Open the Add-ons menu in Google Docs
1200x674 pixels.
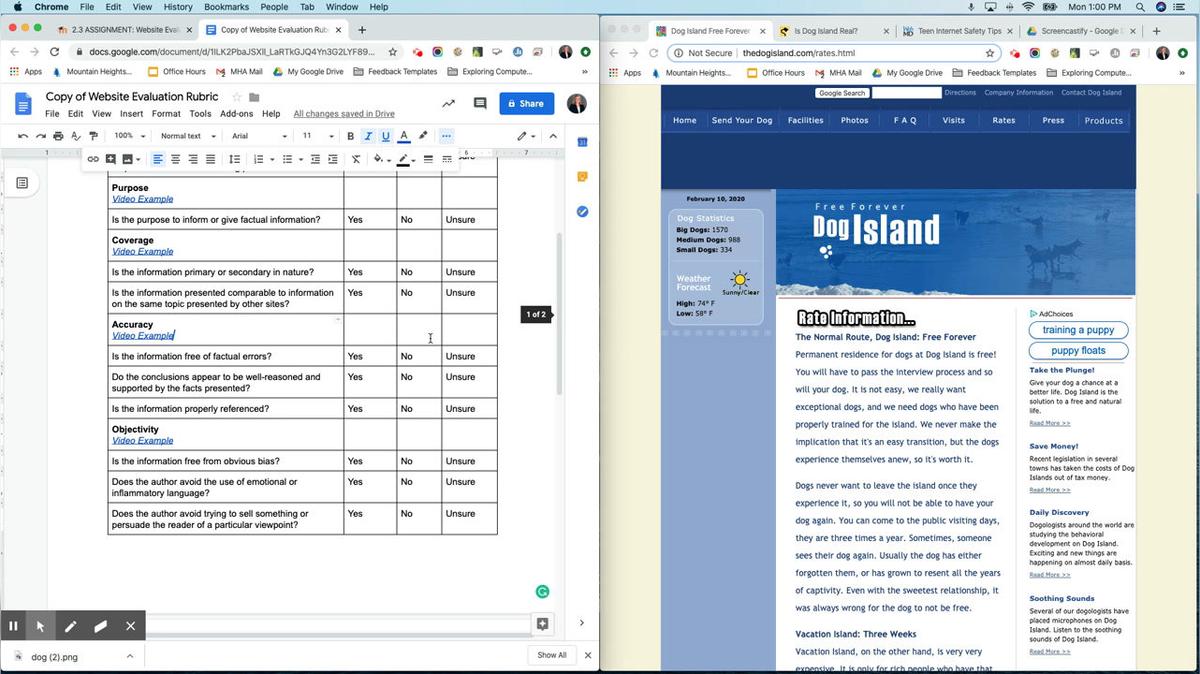pyautogui.click(x=236, y=114)
